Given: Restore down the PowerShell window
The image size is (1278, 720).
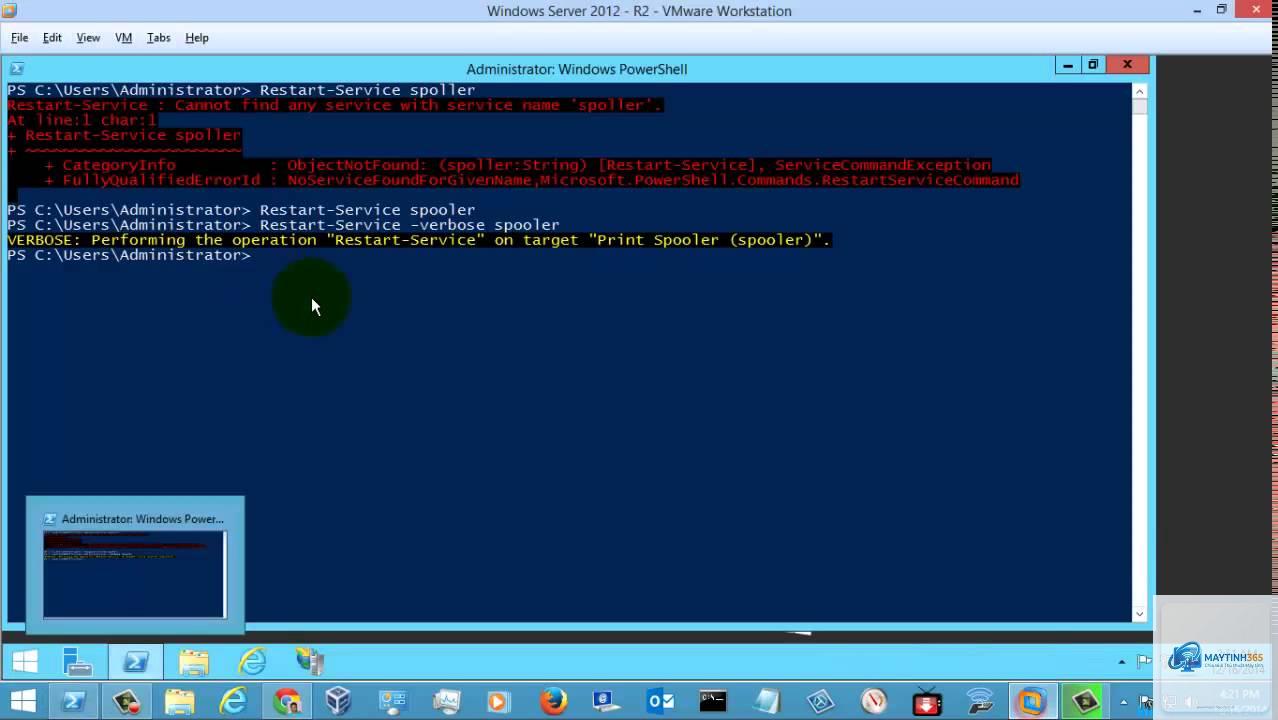Looking at the screenshot, I should pos(1093,65).
